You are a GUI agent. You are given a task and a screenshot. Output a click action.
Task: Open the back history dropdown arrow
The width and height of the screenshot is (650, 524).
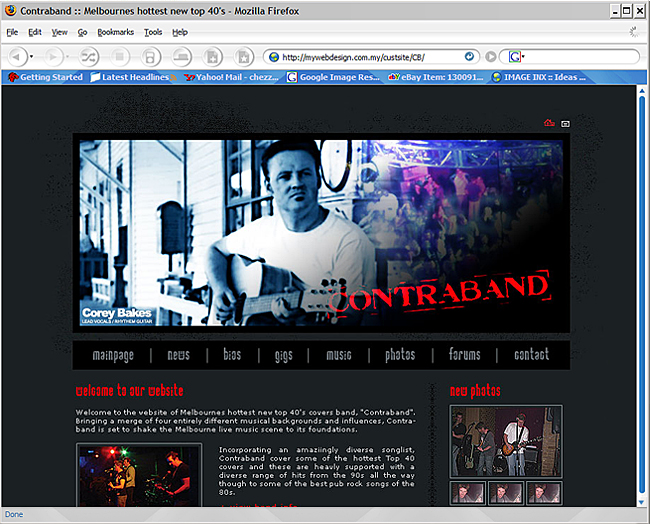[x=32, y=56]
